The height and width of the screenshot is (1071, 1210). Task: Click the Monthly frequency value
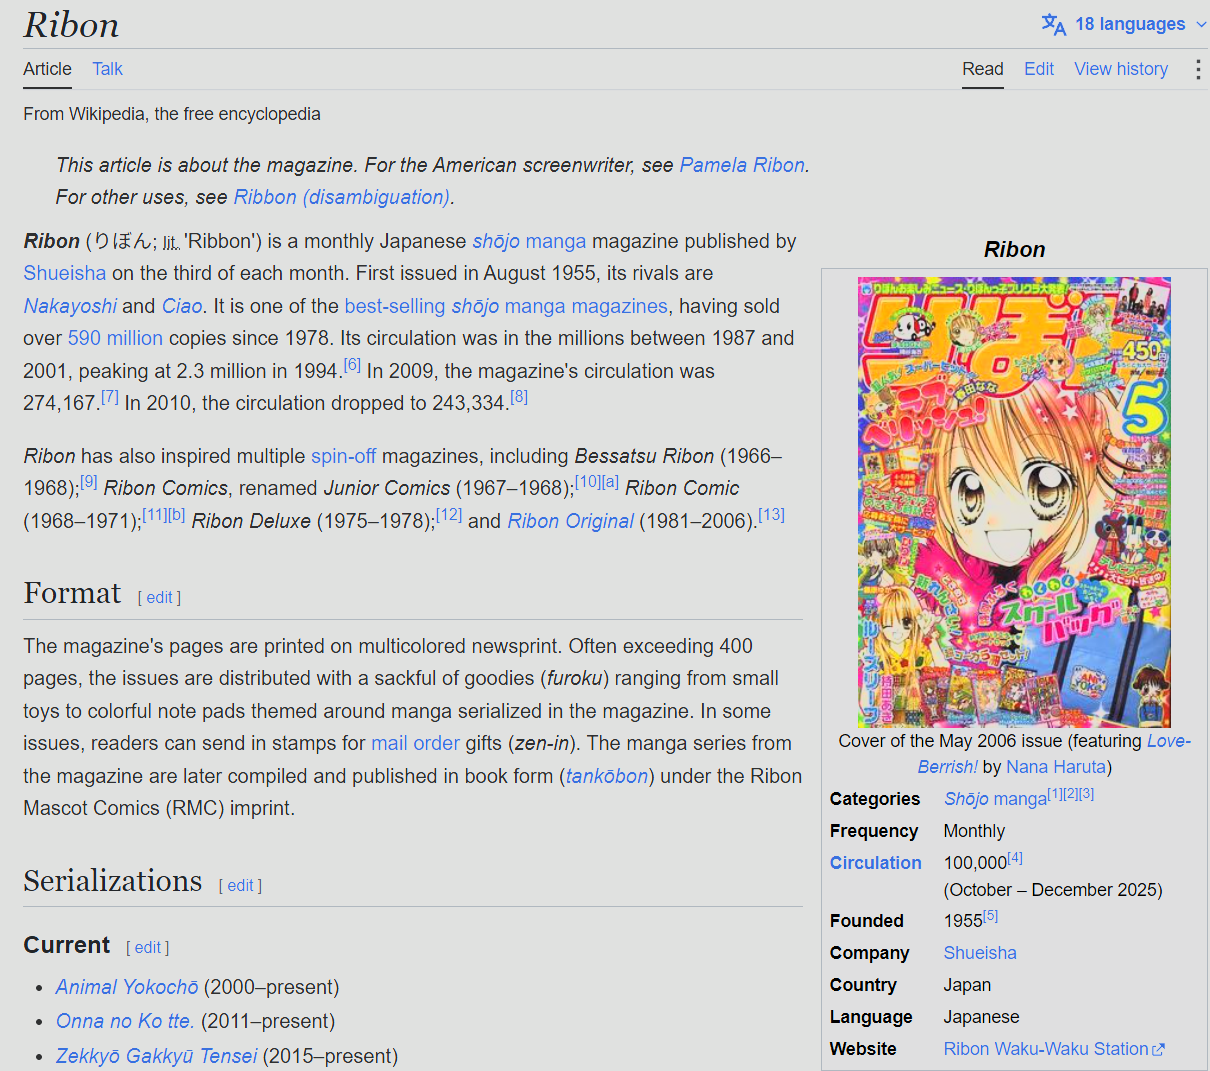pos(974,831)
